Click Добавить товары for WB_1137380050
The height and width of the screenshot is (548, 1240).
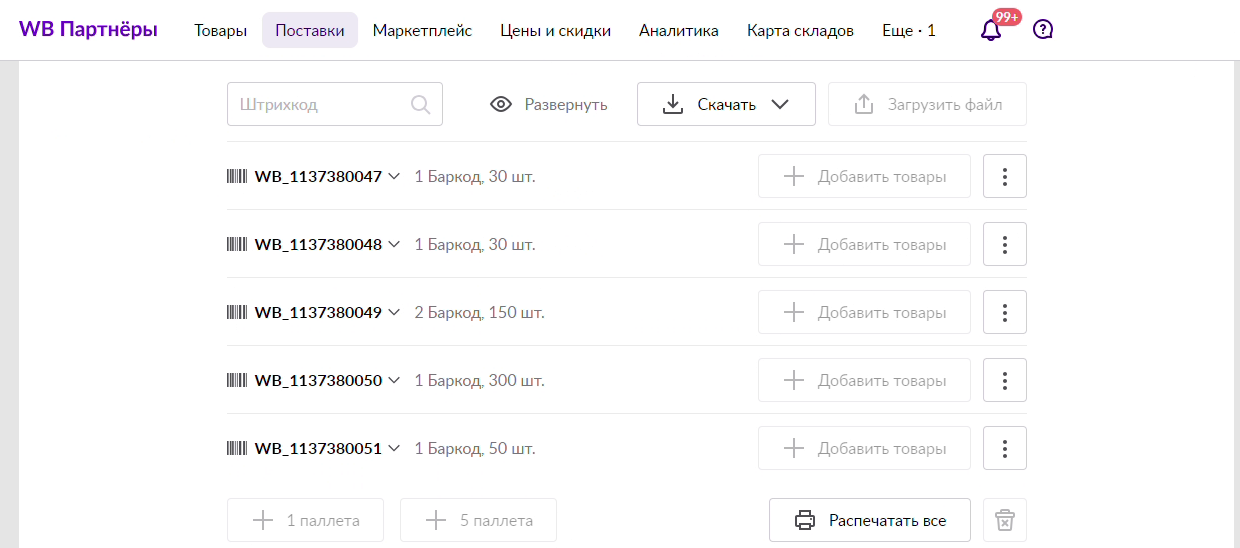tap(864, 380)
